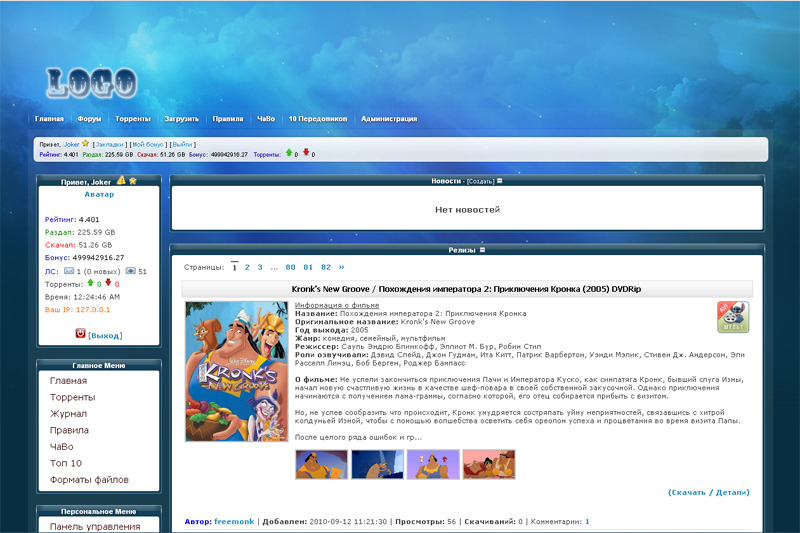Open Торренты in the top navigation
The width and height of the screenshot is (800, 533).
(x=133, y=119)
